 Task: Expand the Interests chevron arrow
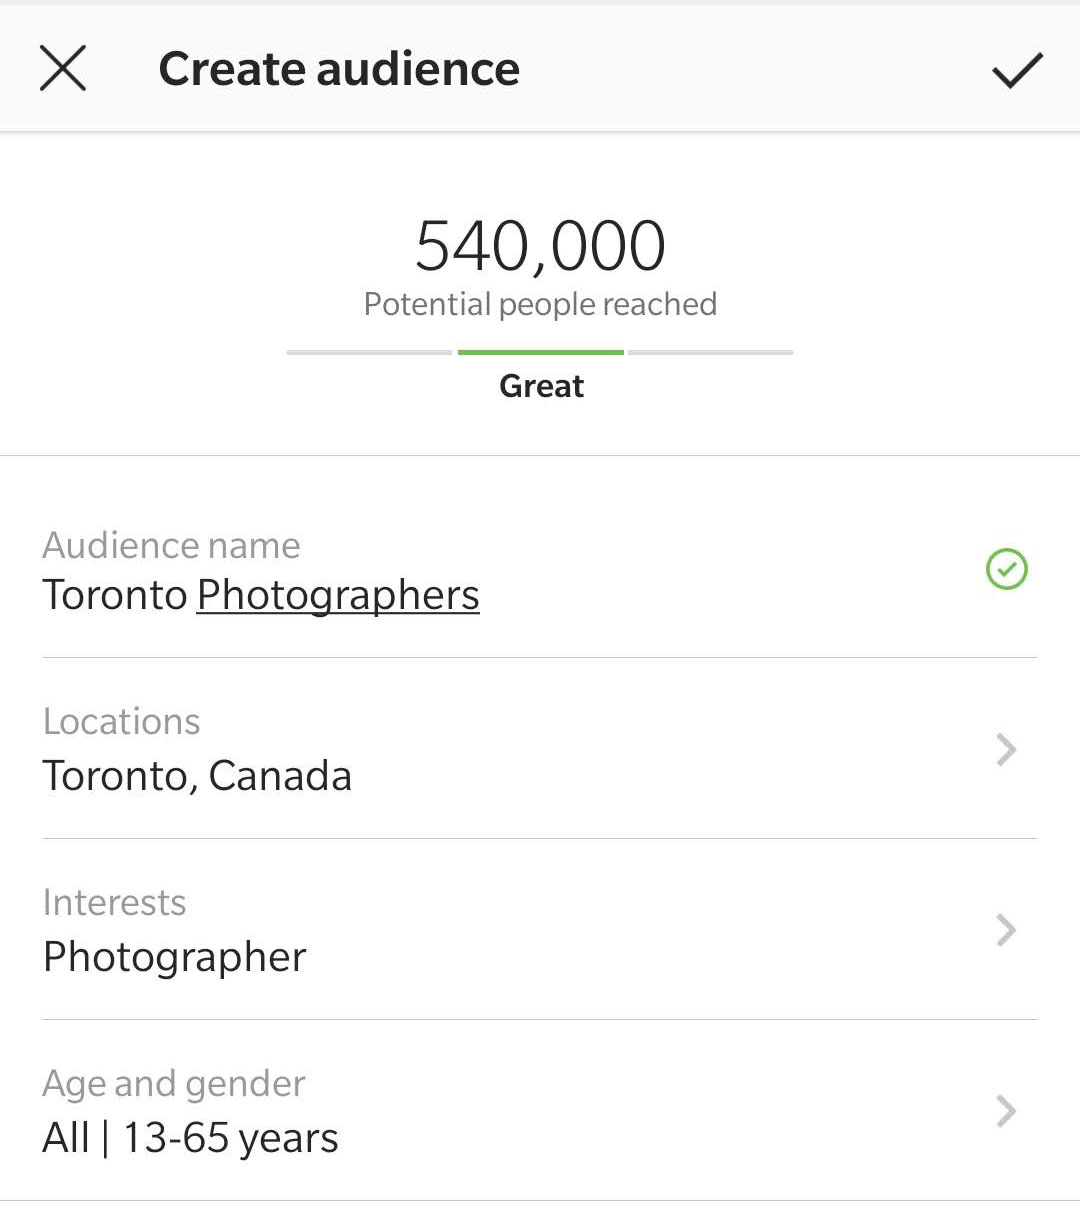[x=1006, y=930]
